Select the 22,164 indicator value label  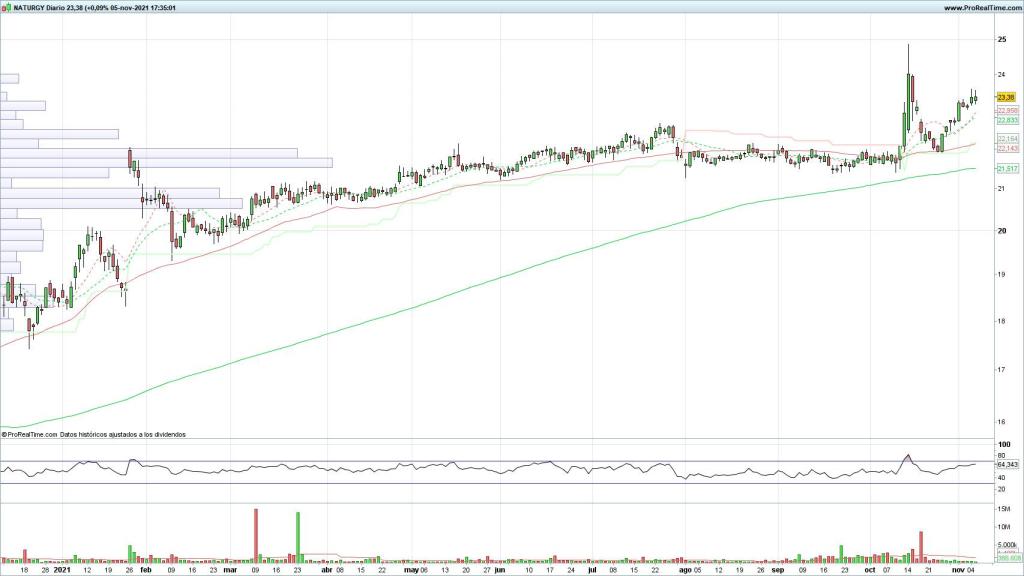1007,138
